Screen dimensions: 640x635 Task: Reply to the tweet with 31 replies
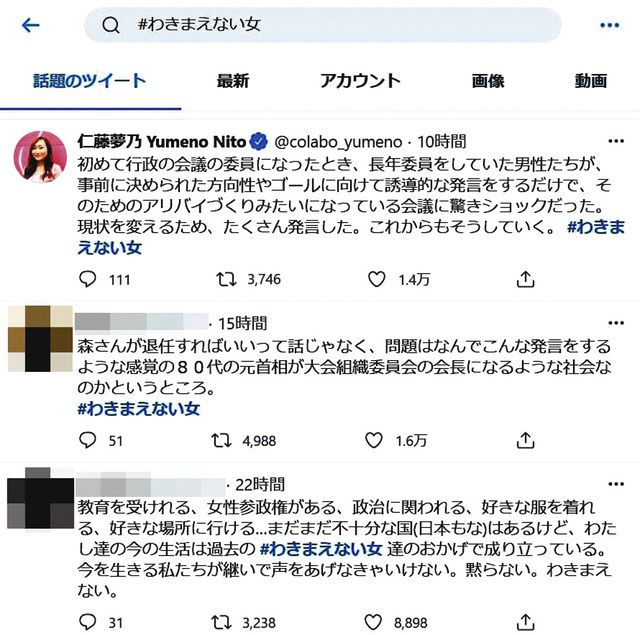[87, 622]
